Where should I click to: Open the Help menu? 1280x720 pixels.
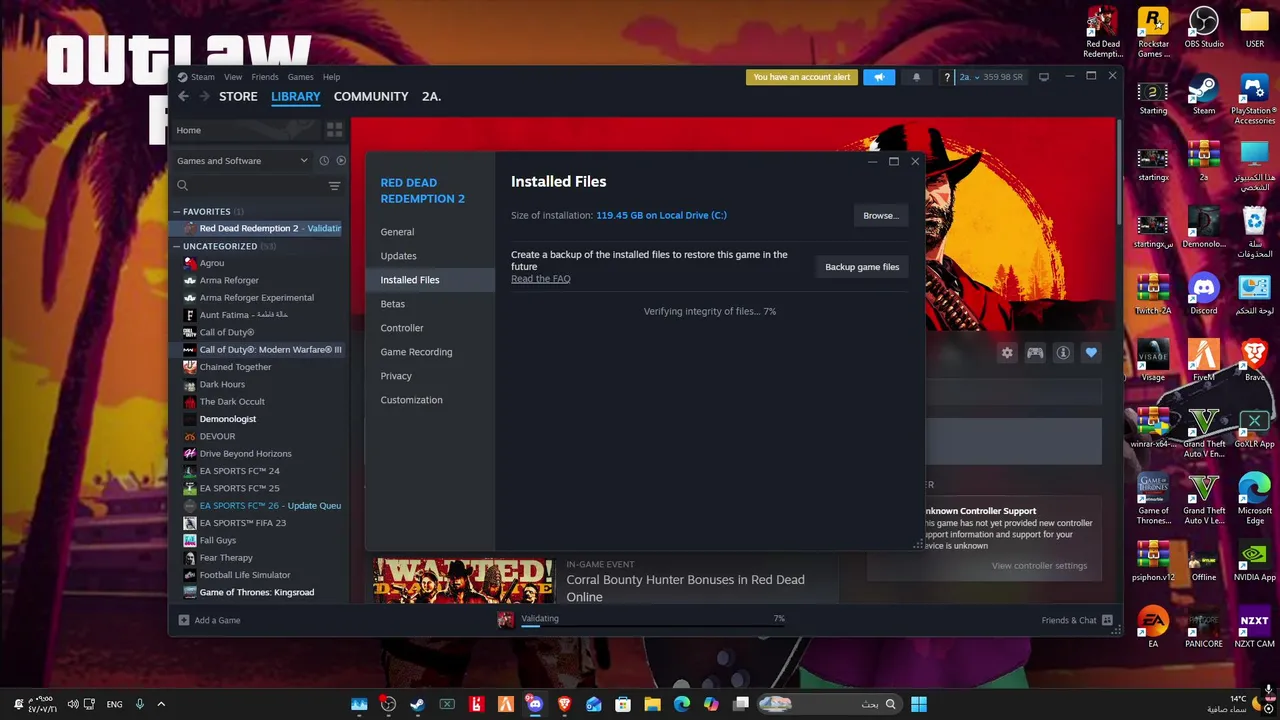(x=331, y=77)
